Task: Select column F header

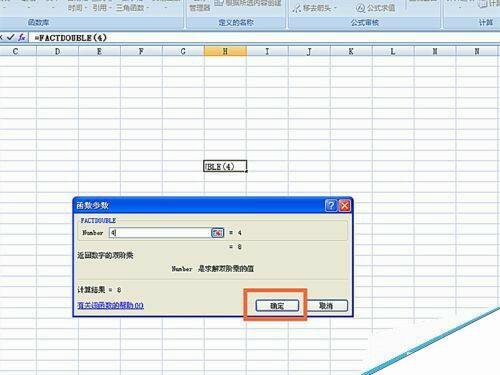Action: pyautogui.click(x=141, y=51)
